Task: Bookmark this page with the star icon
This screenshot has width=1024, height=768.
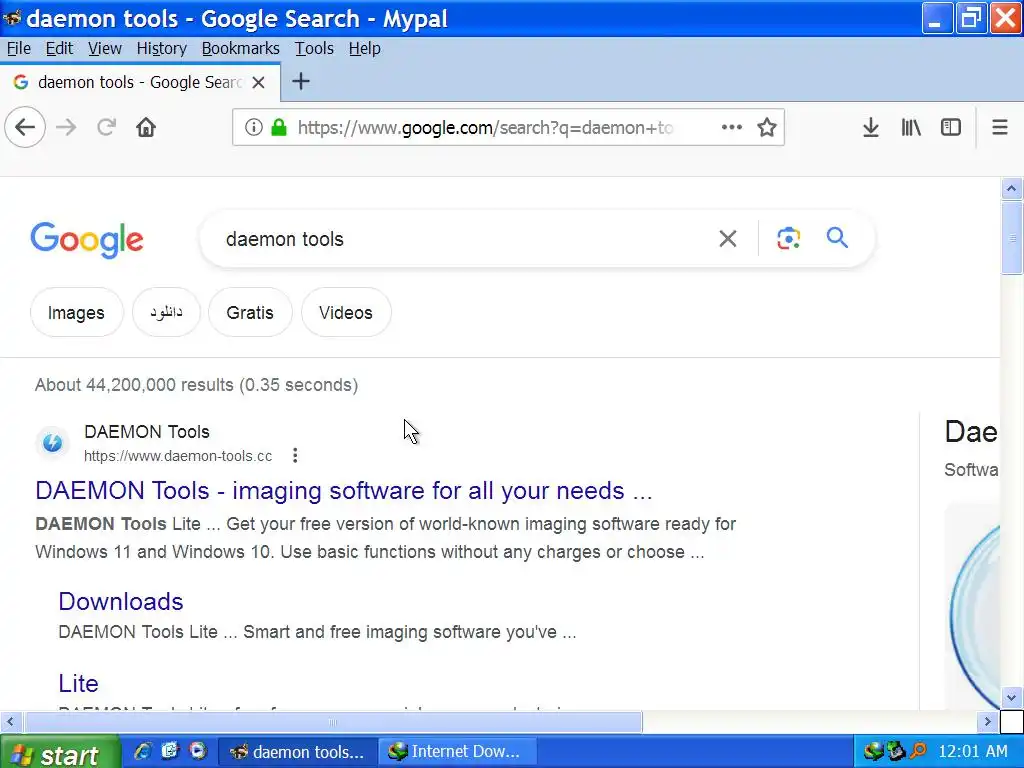Action: (x=767, y=127)
